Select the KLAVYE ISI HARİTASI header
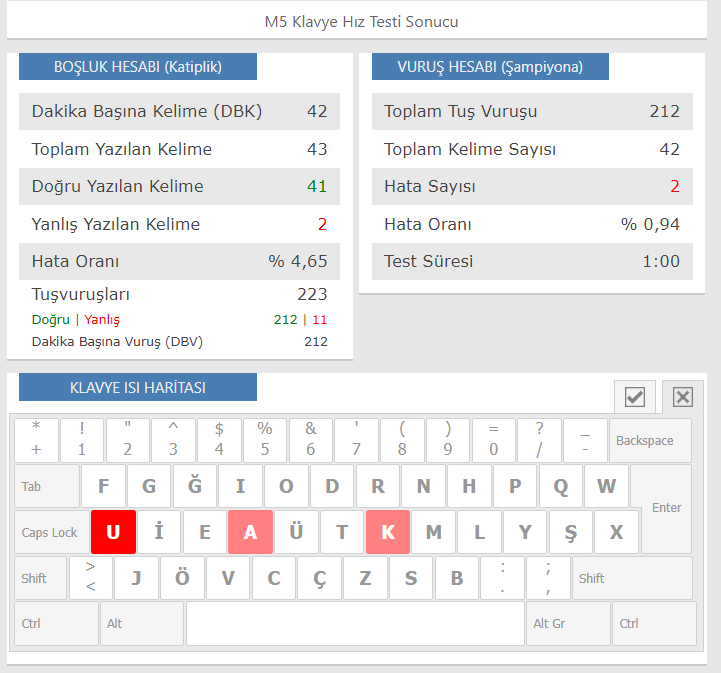 point(138,387)
